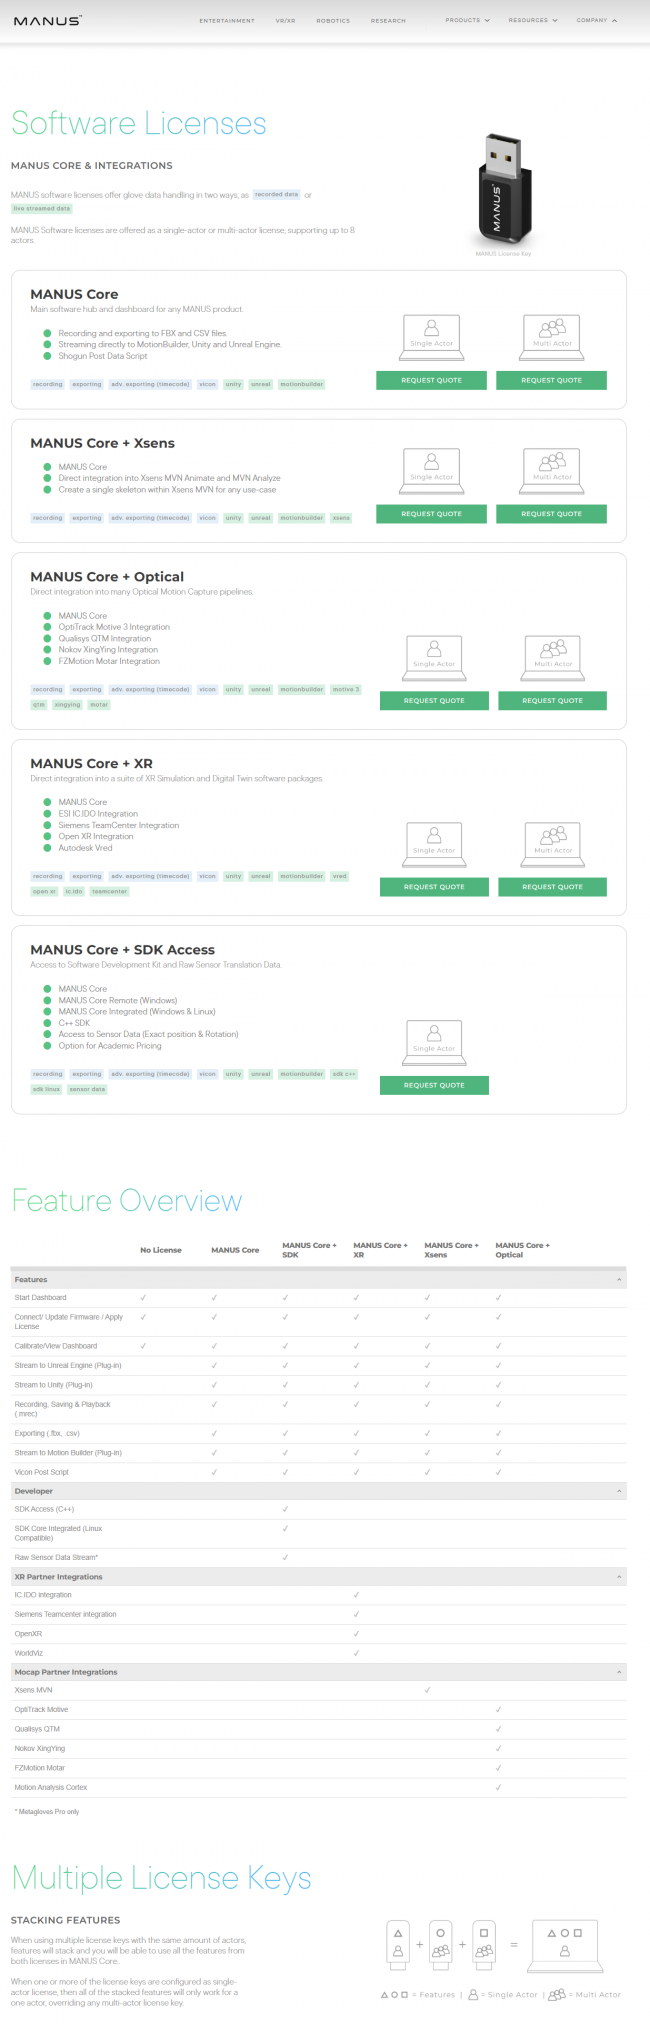Click Core + Xsens Single Actor icon
Viewport: 650px width, 2024px height.
pos(432,470)
